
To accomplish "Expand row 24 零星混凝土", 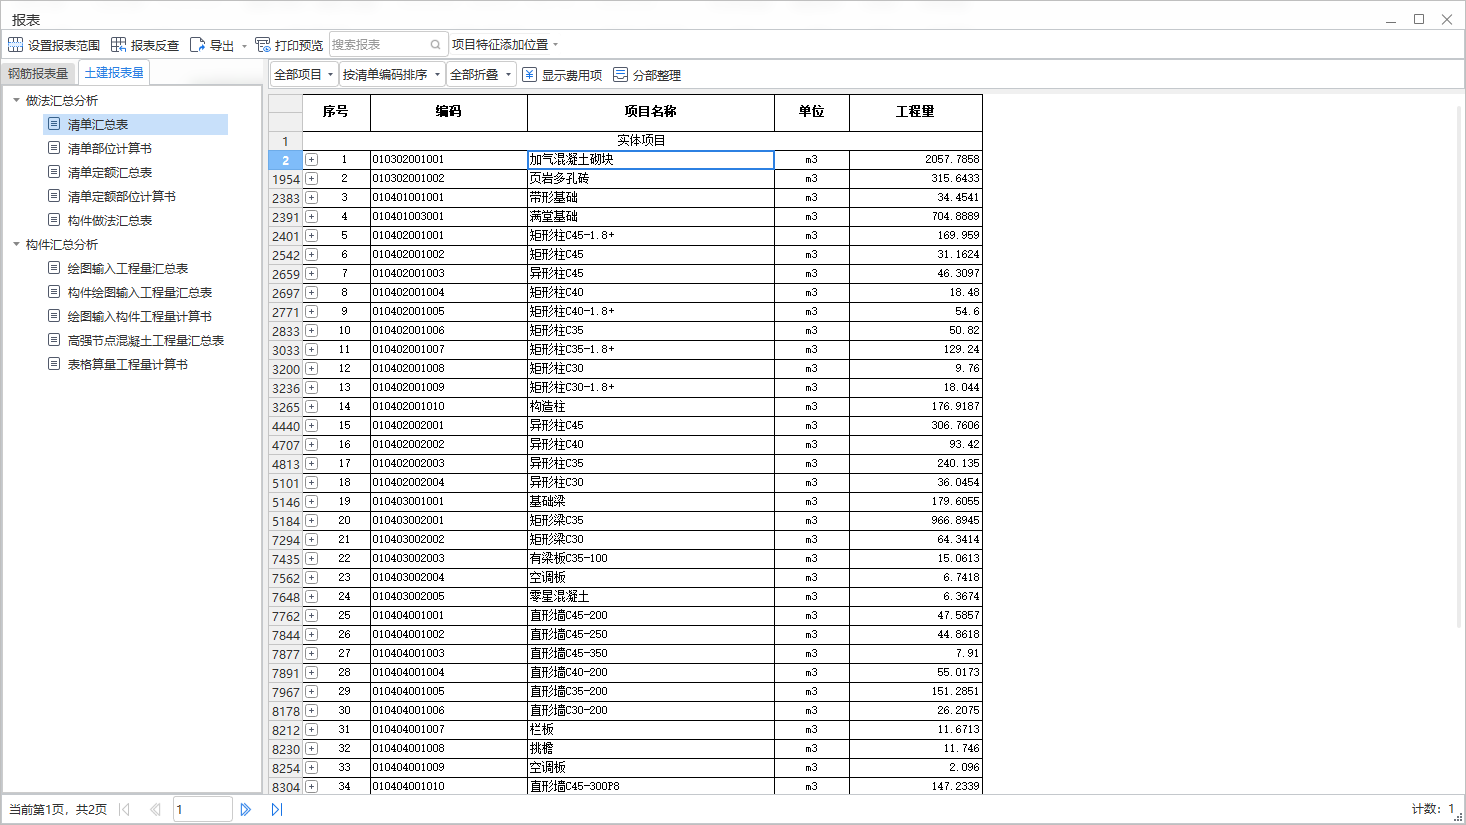I will pos(311,597).
